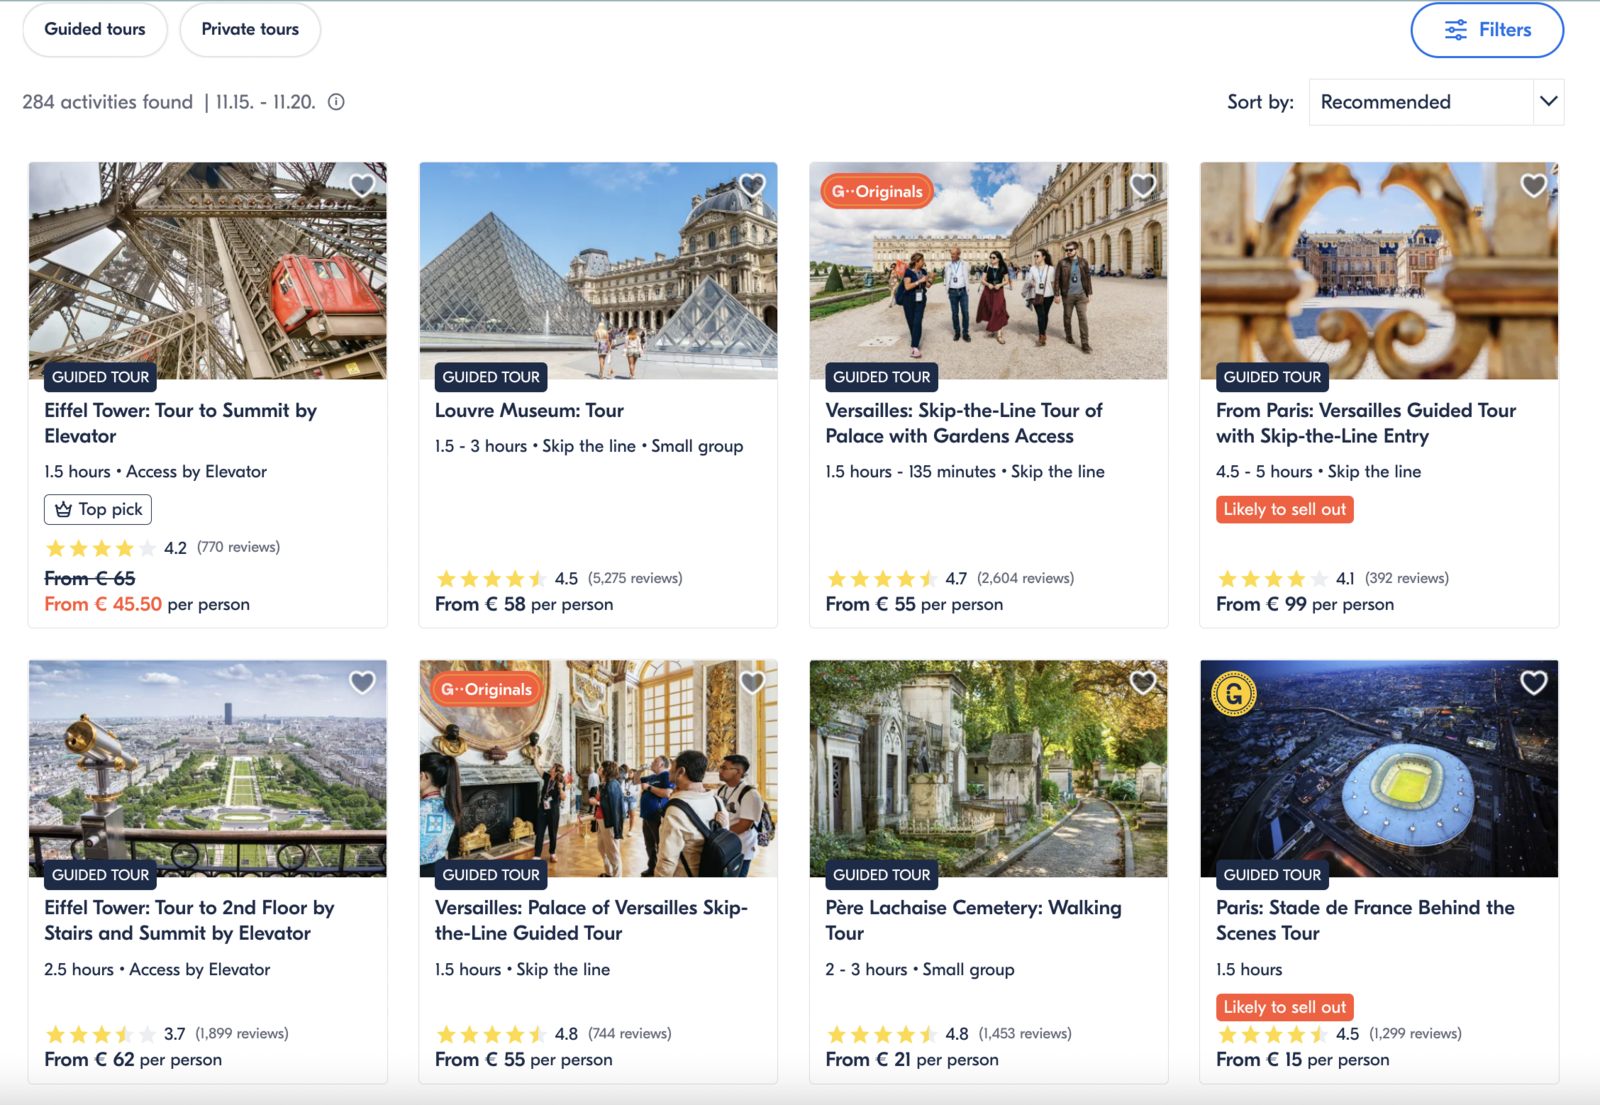Toggle the wishlist heart on the Louvre Museum Tour
Image resolution: width=1600 pixels, height=1105 pixels.
[751, 184]
